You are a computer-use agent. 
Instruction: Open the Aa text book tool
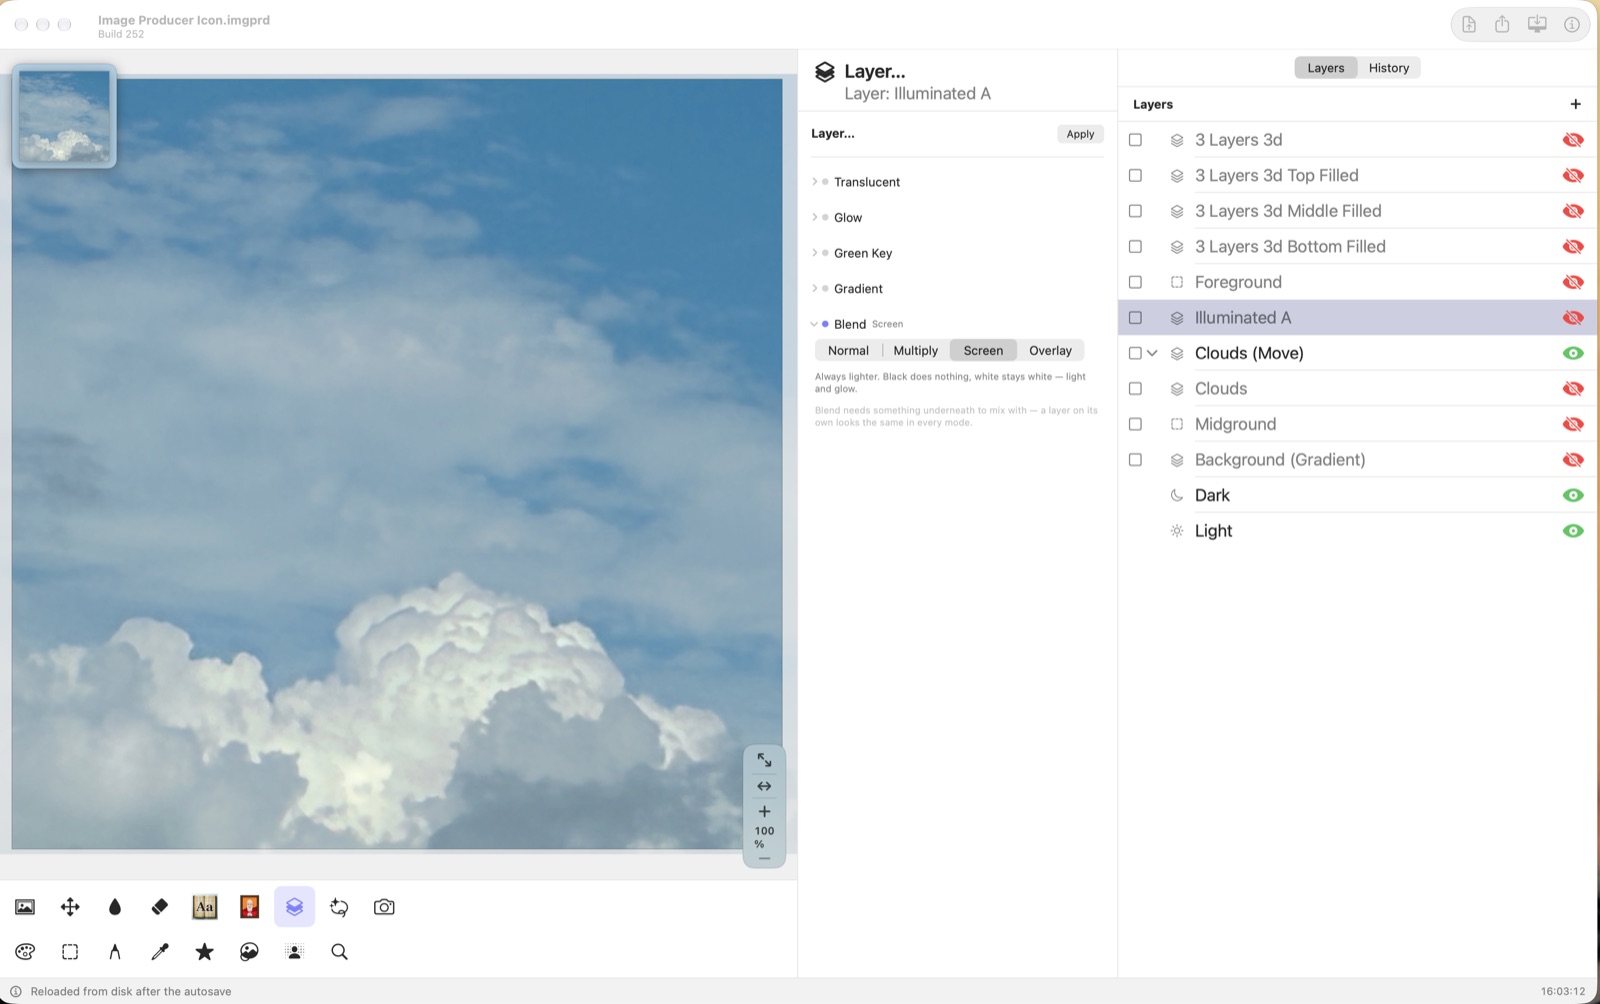click(205, 907)
